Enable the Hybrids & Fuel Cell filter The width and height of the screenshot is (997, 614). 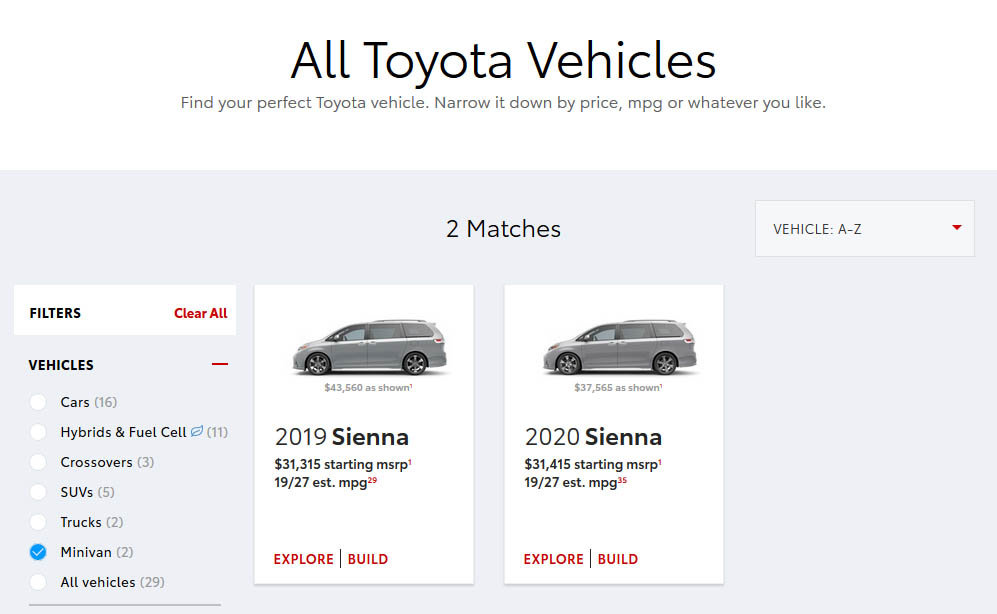[38, 432]
